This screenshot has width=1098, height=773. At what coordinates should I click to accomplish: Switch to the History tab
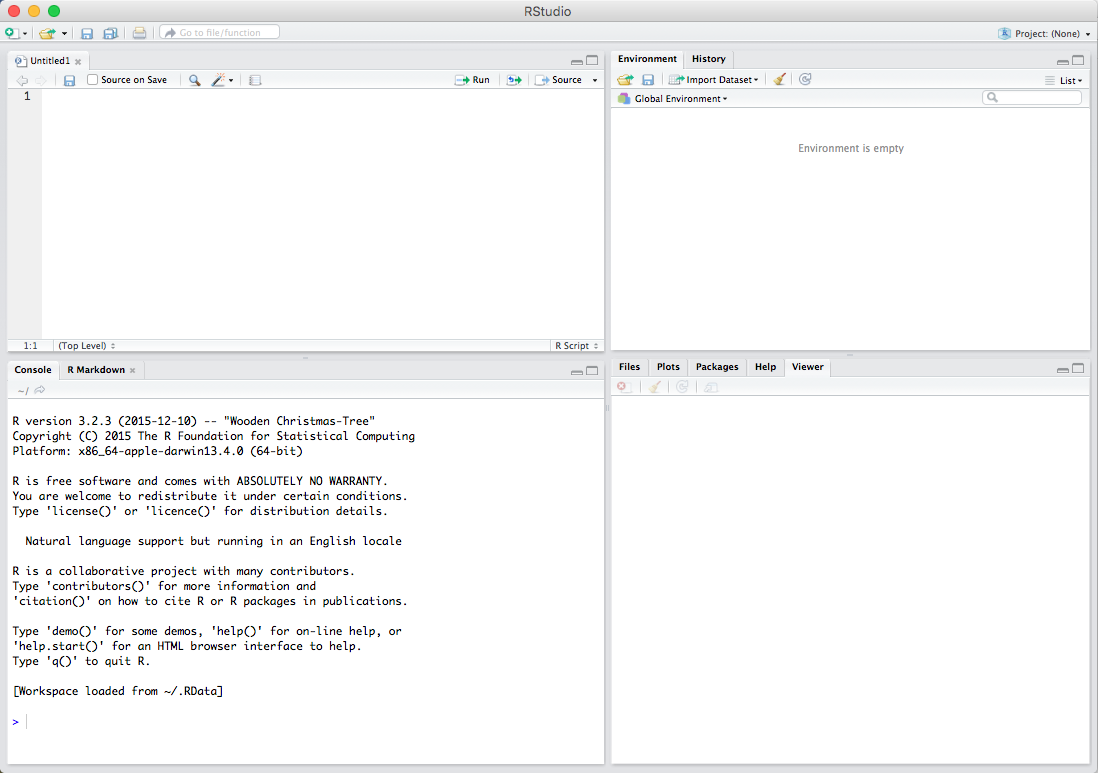pyautogui.click(x=708, y=59)
